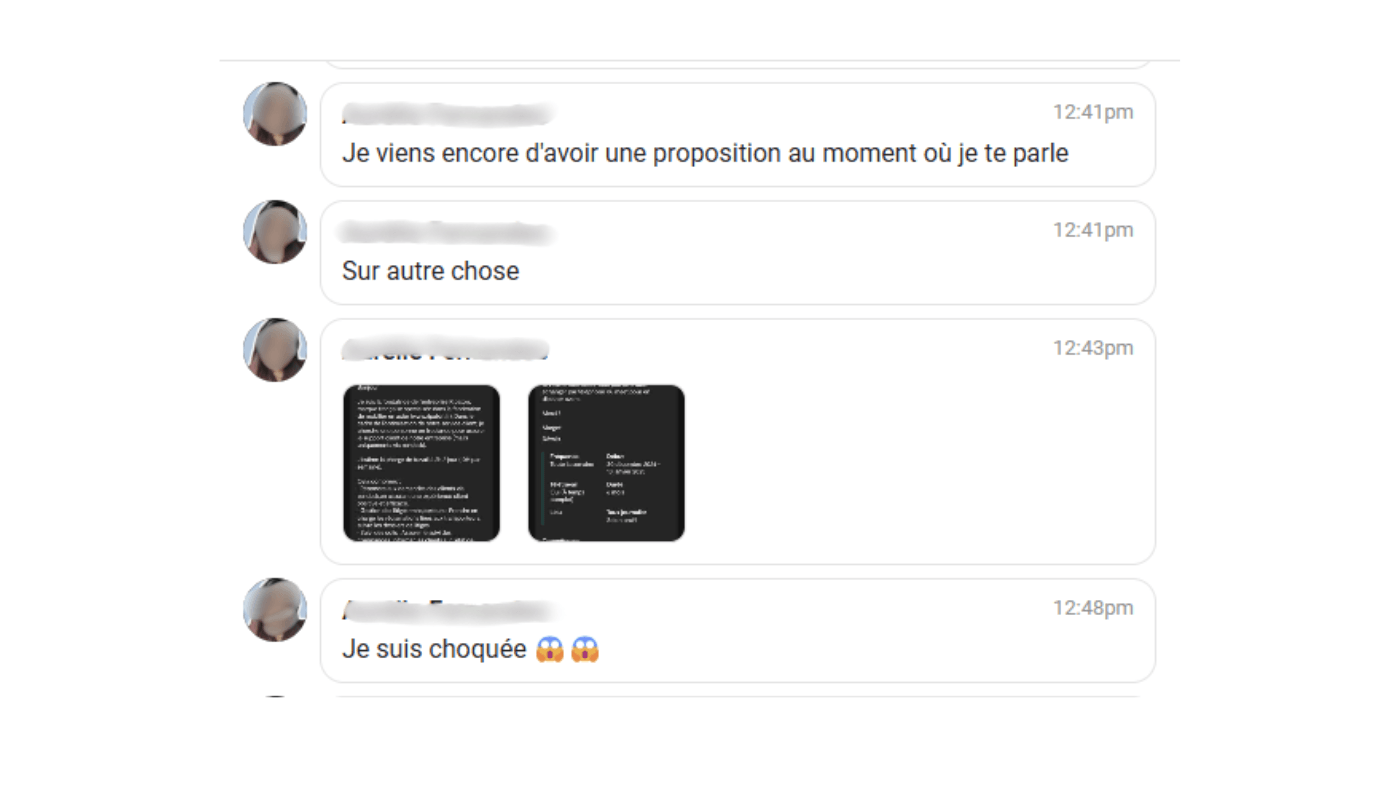Click avatar beside "Je viens encore" message
Screen dimensions: 1400x790
point(275,114)
